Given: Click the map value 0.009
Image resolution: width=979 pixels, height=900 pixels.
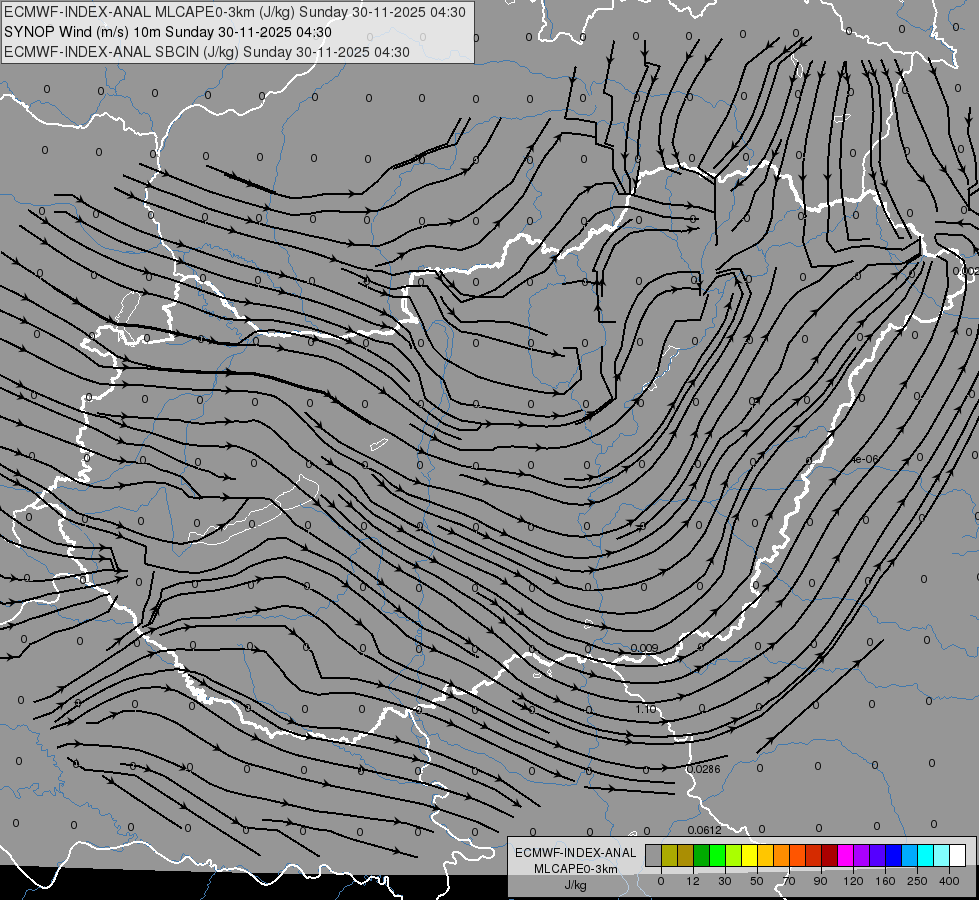Looking at the screenshot, I should click(644, 648).
